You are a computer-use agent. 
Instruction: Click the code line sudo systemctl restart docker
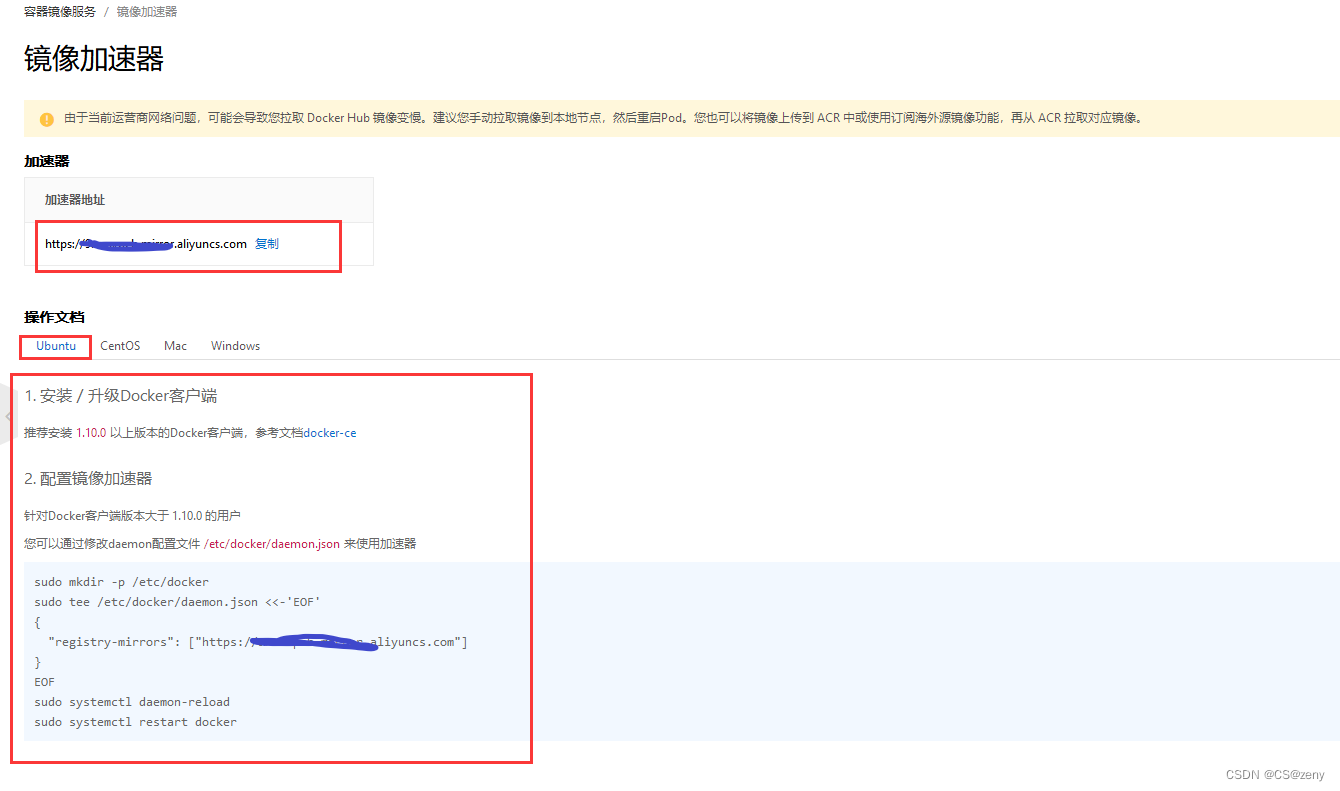pyautogui.click(x=135, y=722)
